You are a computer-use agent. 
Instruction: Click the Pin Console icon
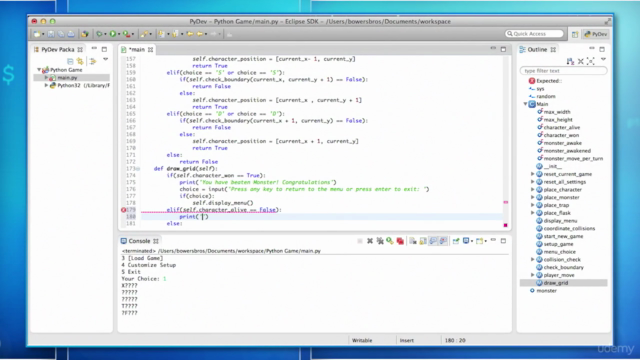[456, 241]
